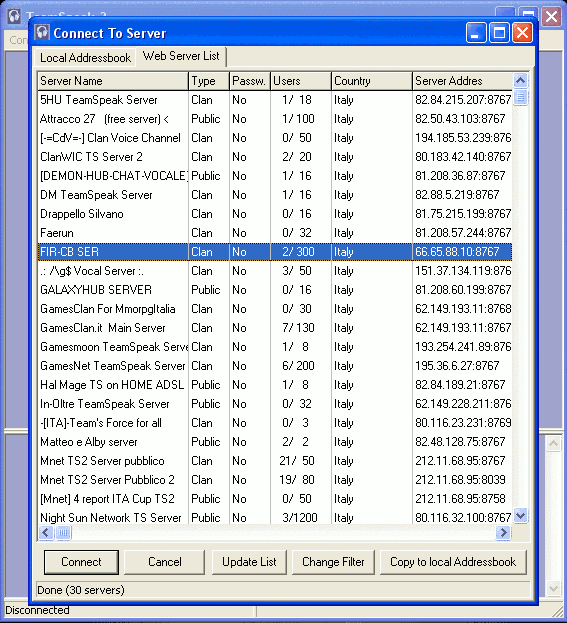Click main window scrollbar down arrow
Viewport: 567px width, 623px height.
(553, 588)
